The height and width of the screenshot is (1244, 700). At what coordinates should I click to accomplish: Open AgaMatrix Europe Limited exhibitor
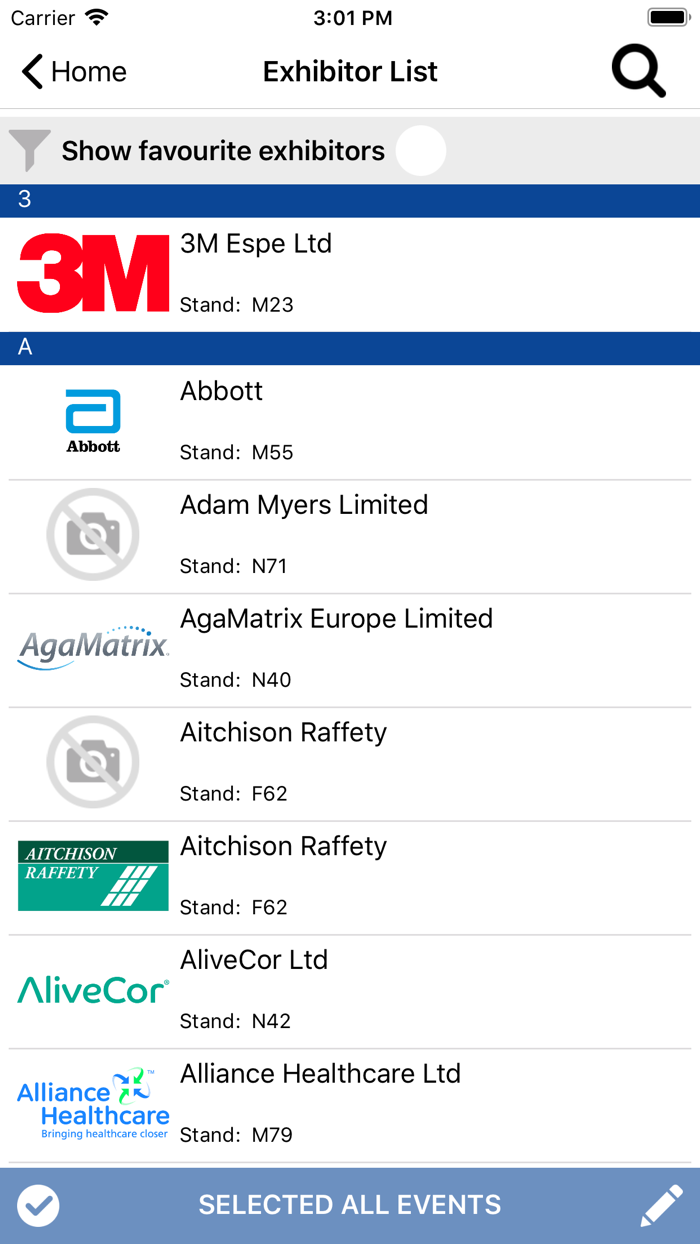tap(336, 619)
